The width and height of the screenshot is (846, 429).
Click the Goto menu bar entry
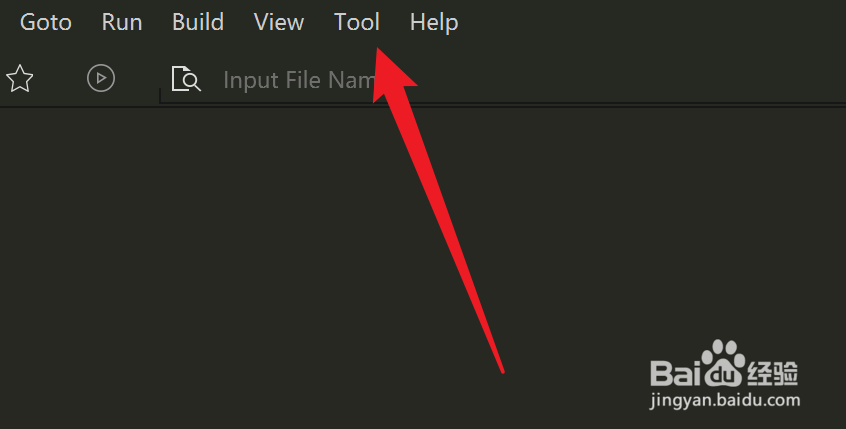[46, 22]
